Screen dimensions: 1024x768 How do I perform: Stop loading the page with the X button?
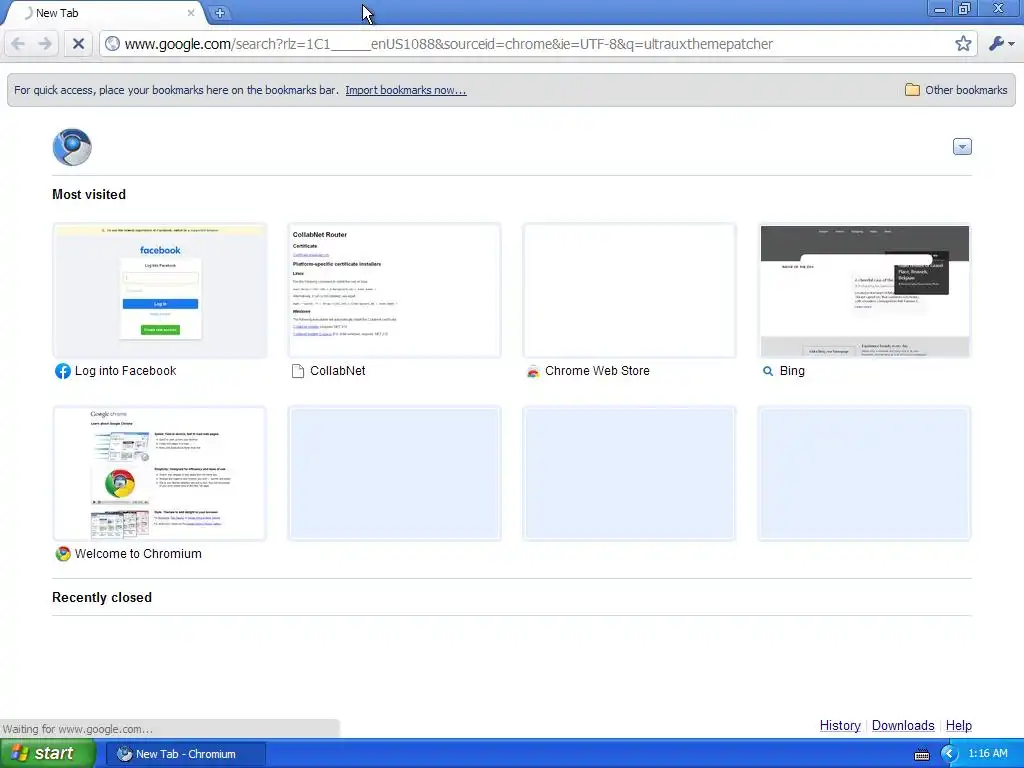(78, 44)
